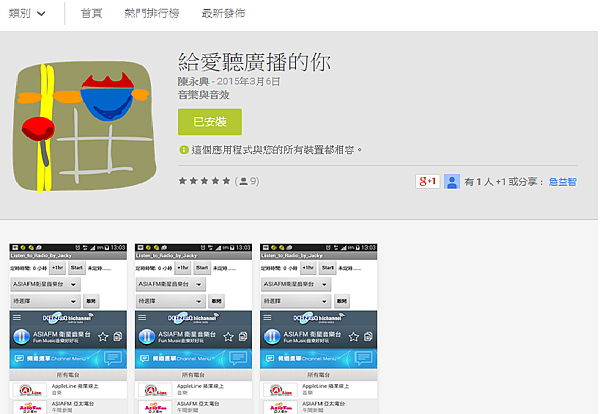
Task: Open the first app screenshot thumbnail
Action: coord(68,329)
